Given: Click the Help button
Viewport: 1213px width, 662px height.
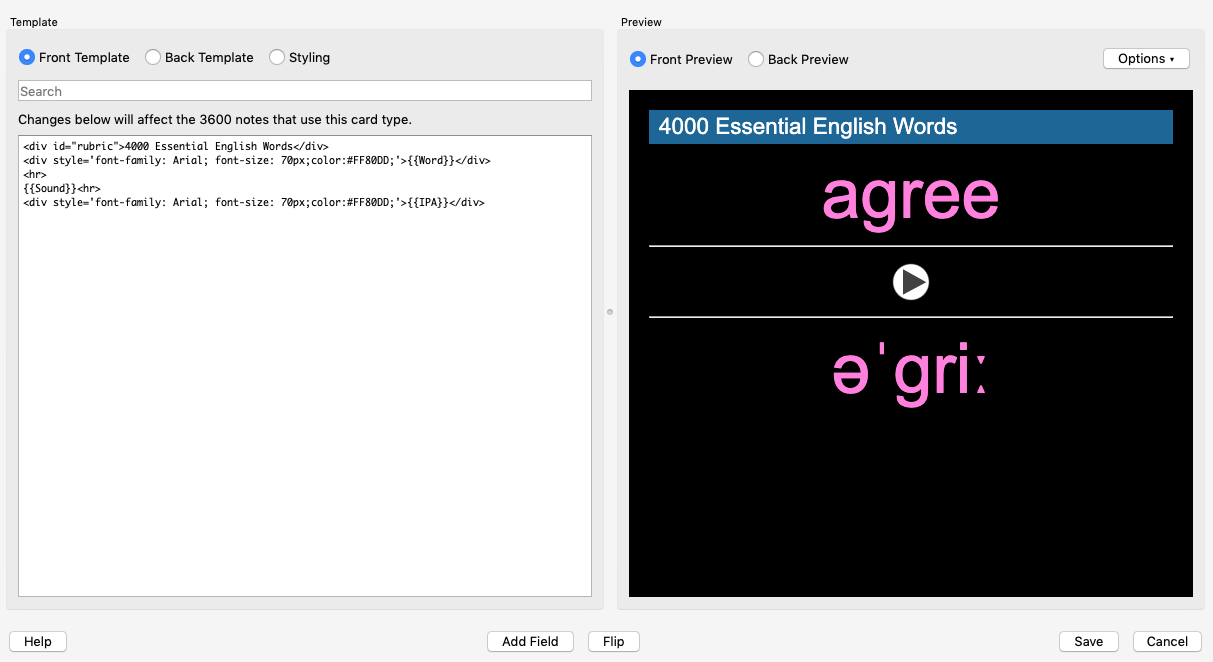Looking at the screenshot, I should (x=38, y=642).
